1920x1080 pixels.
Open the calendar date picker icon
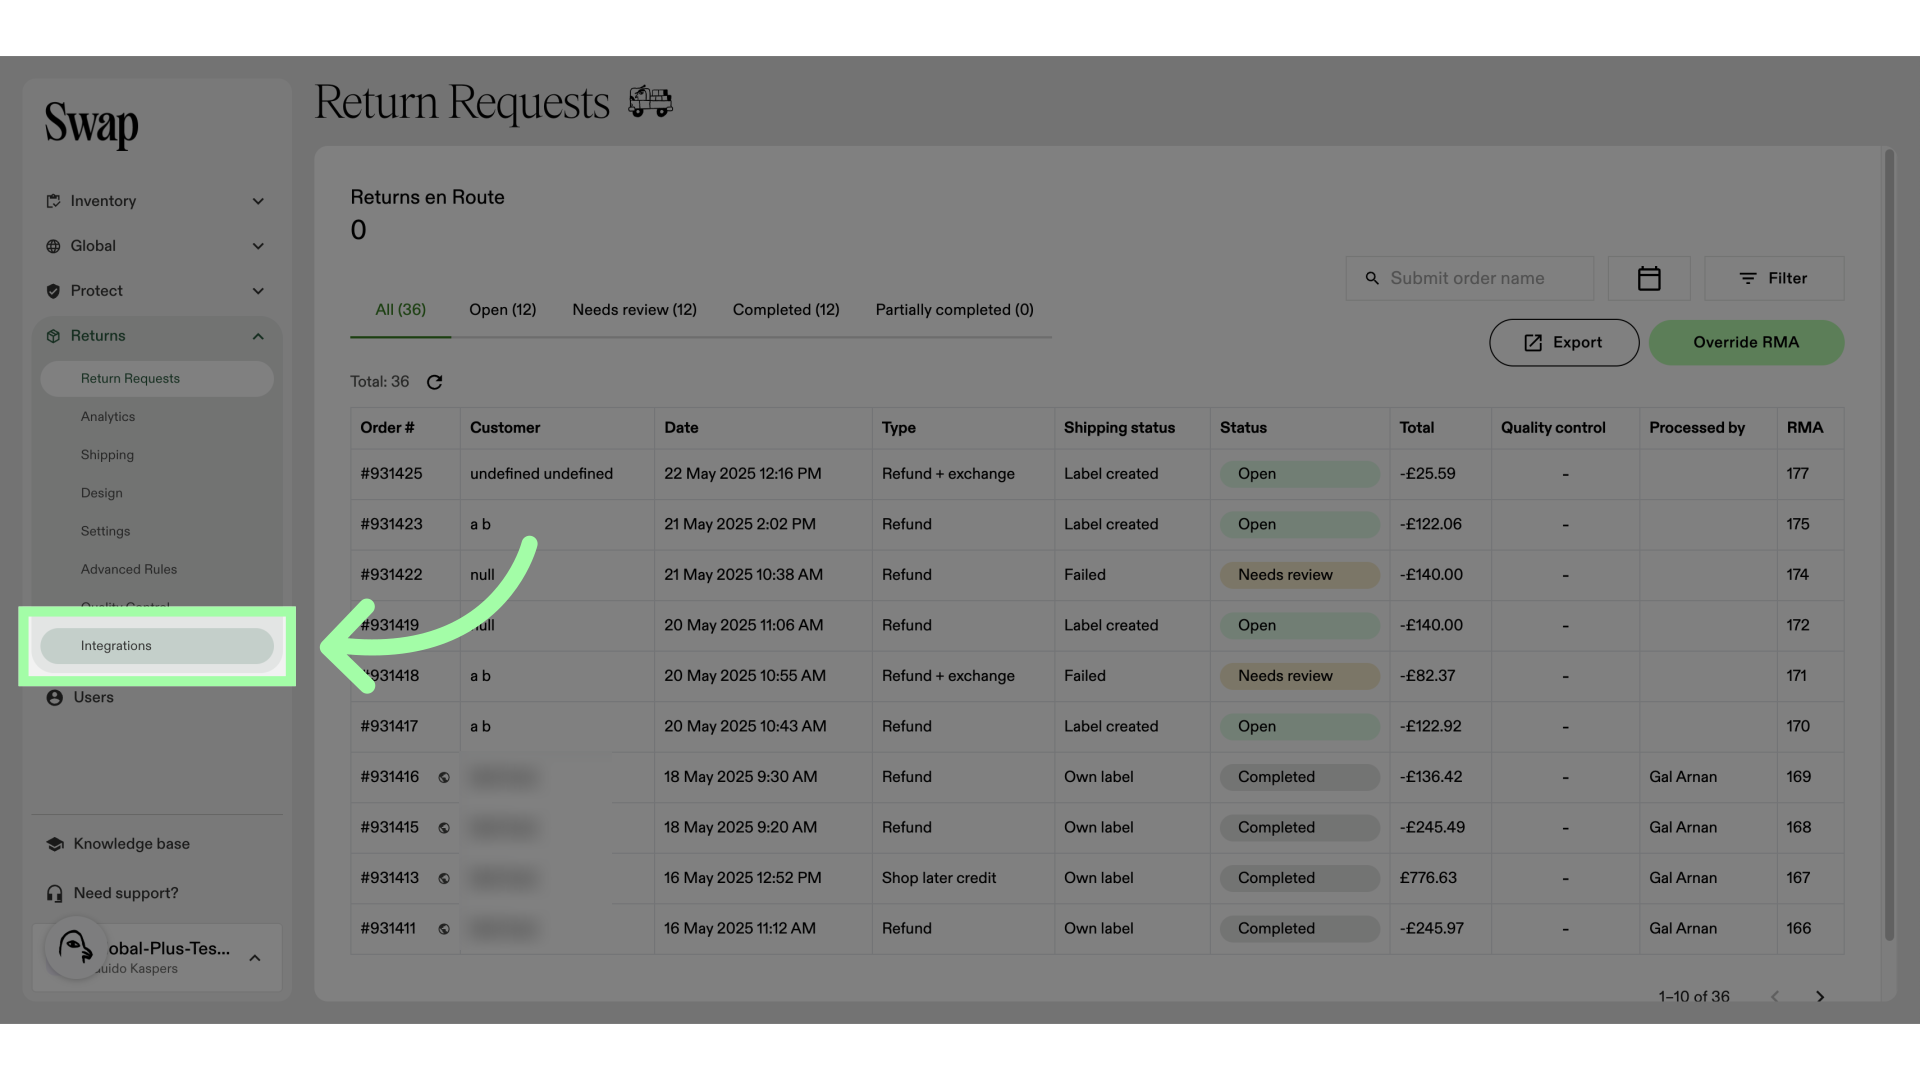1649,278
